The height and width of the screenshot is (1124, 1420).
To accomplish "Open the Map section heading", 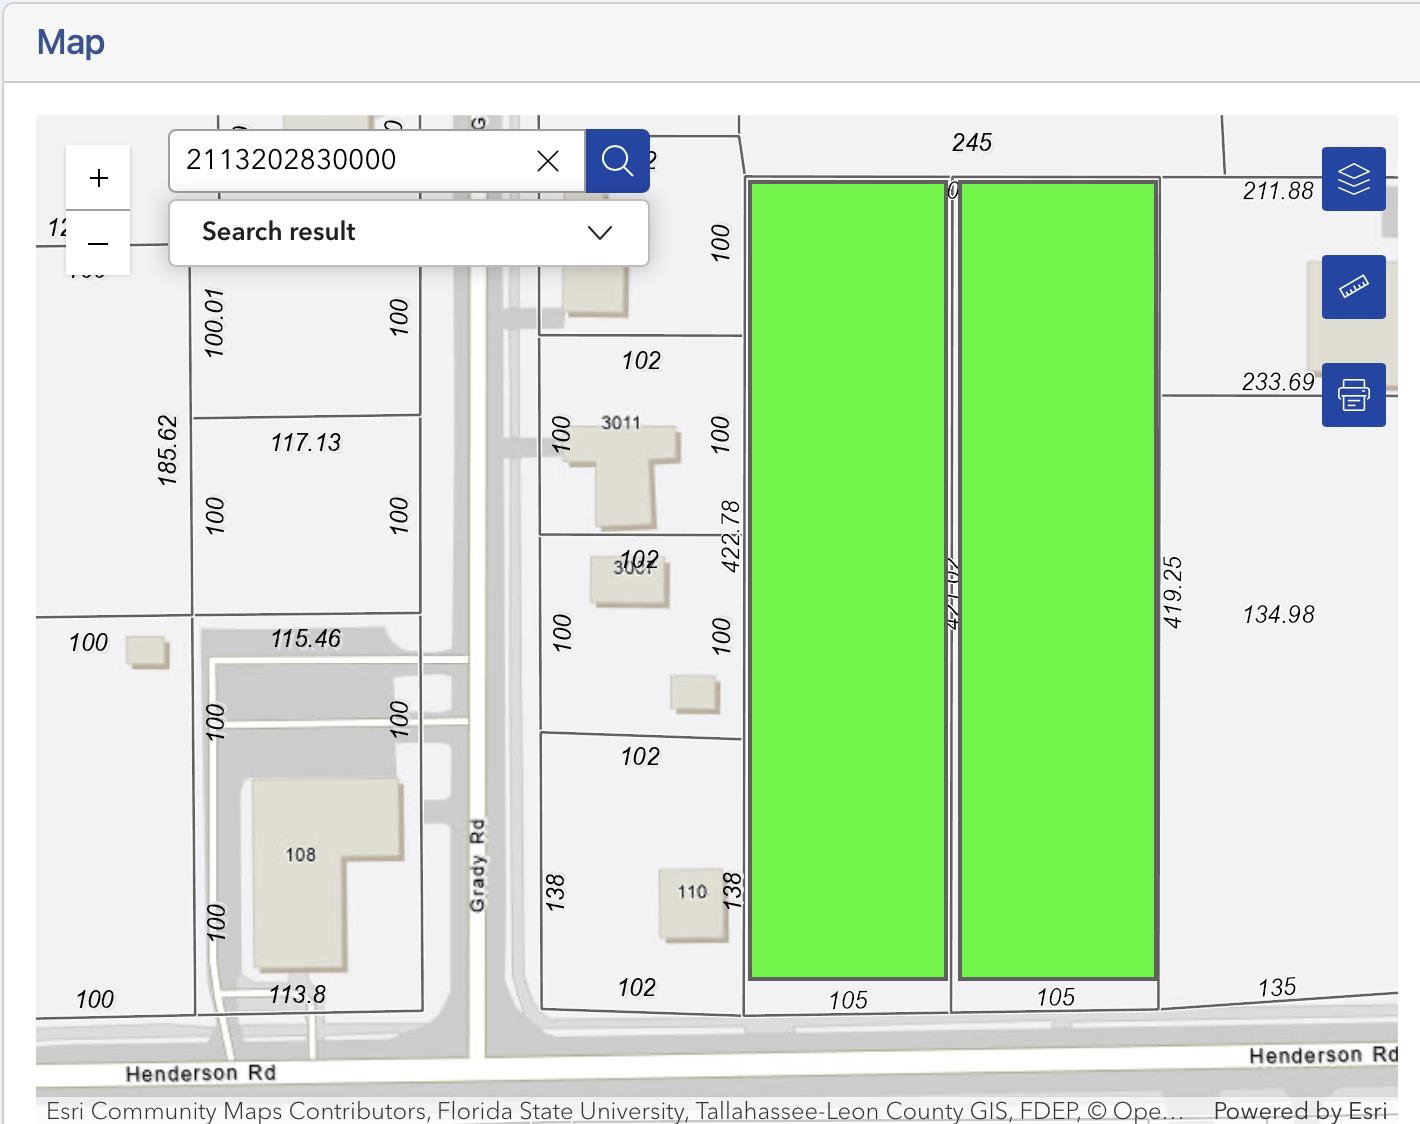I will point(71,42).
